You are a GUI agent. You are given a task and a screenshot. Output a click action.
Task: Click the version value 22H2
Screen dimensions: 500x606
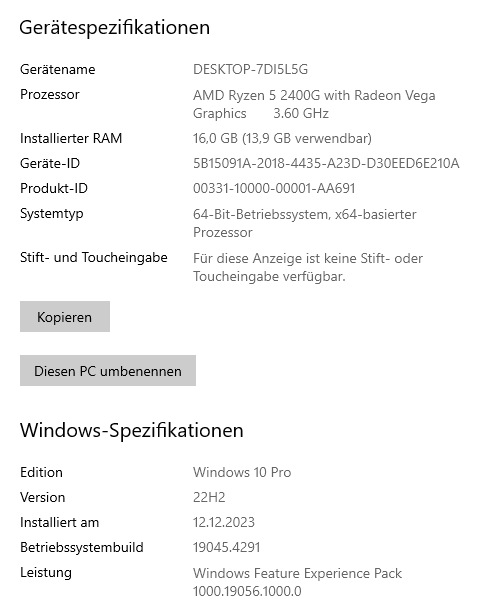(209, 497)
